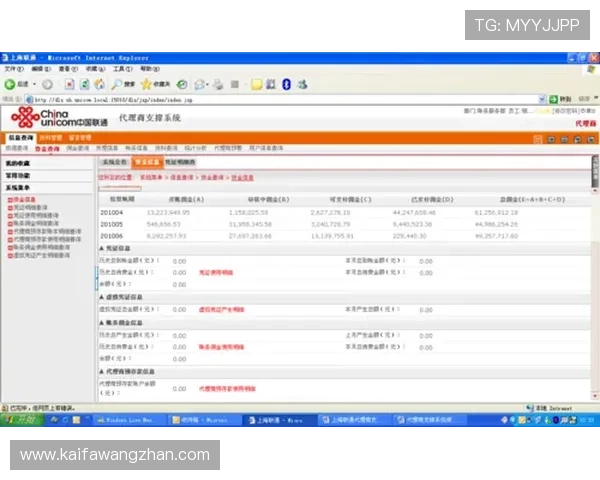
Task: Click the Search magnifier icon in toolbar
Action: click(117, 84)
